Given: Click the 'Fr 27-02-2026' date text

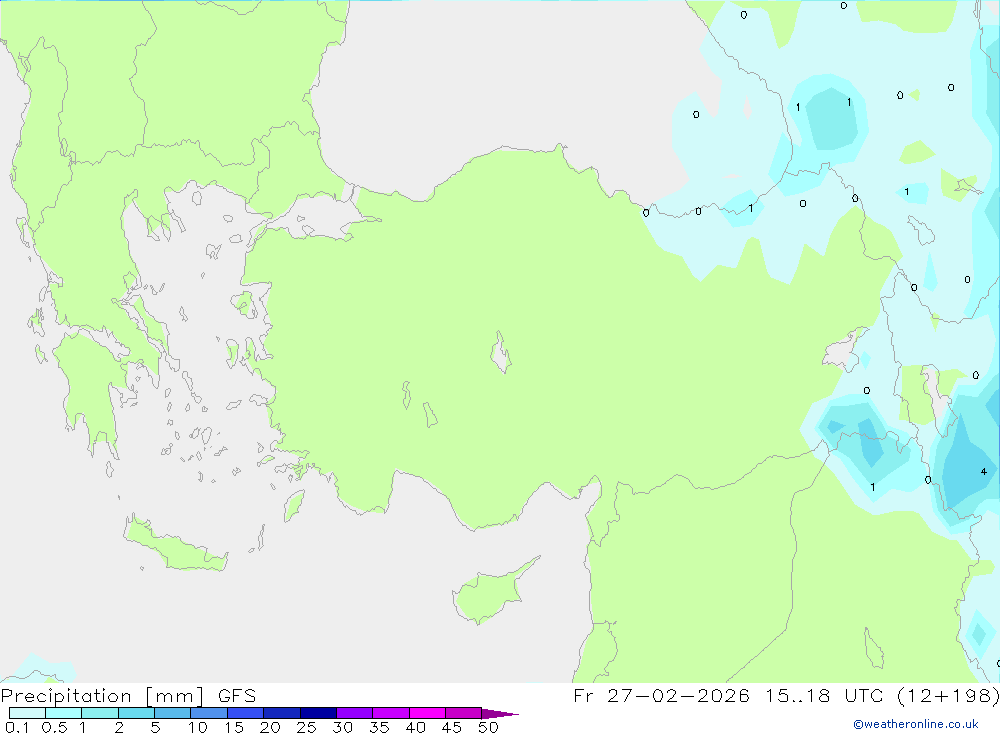Looking at the screenshot, I should point(661,695).
